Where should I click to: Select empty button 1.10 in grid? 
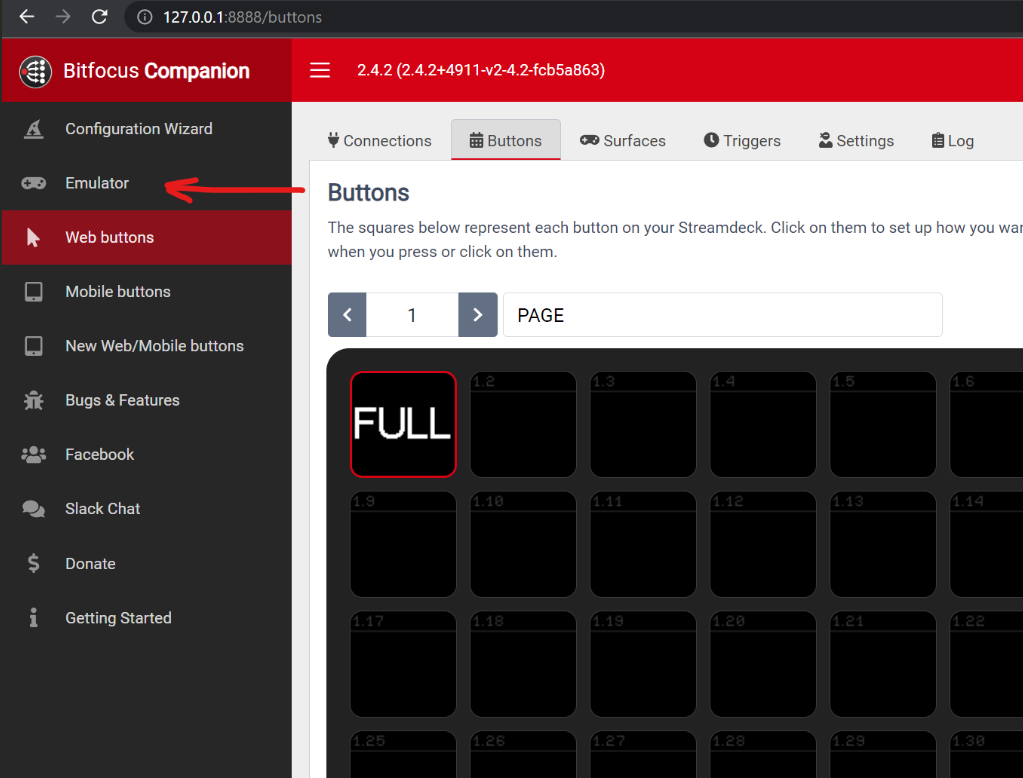click(x=523, y=544)
